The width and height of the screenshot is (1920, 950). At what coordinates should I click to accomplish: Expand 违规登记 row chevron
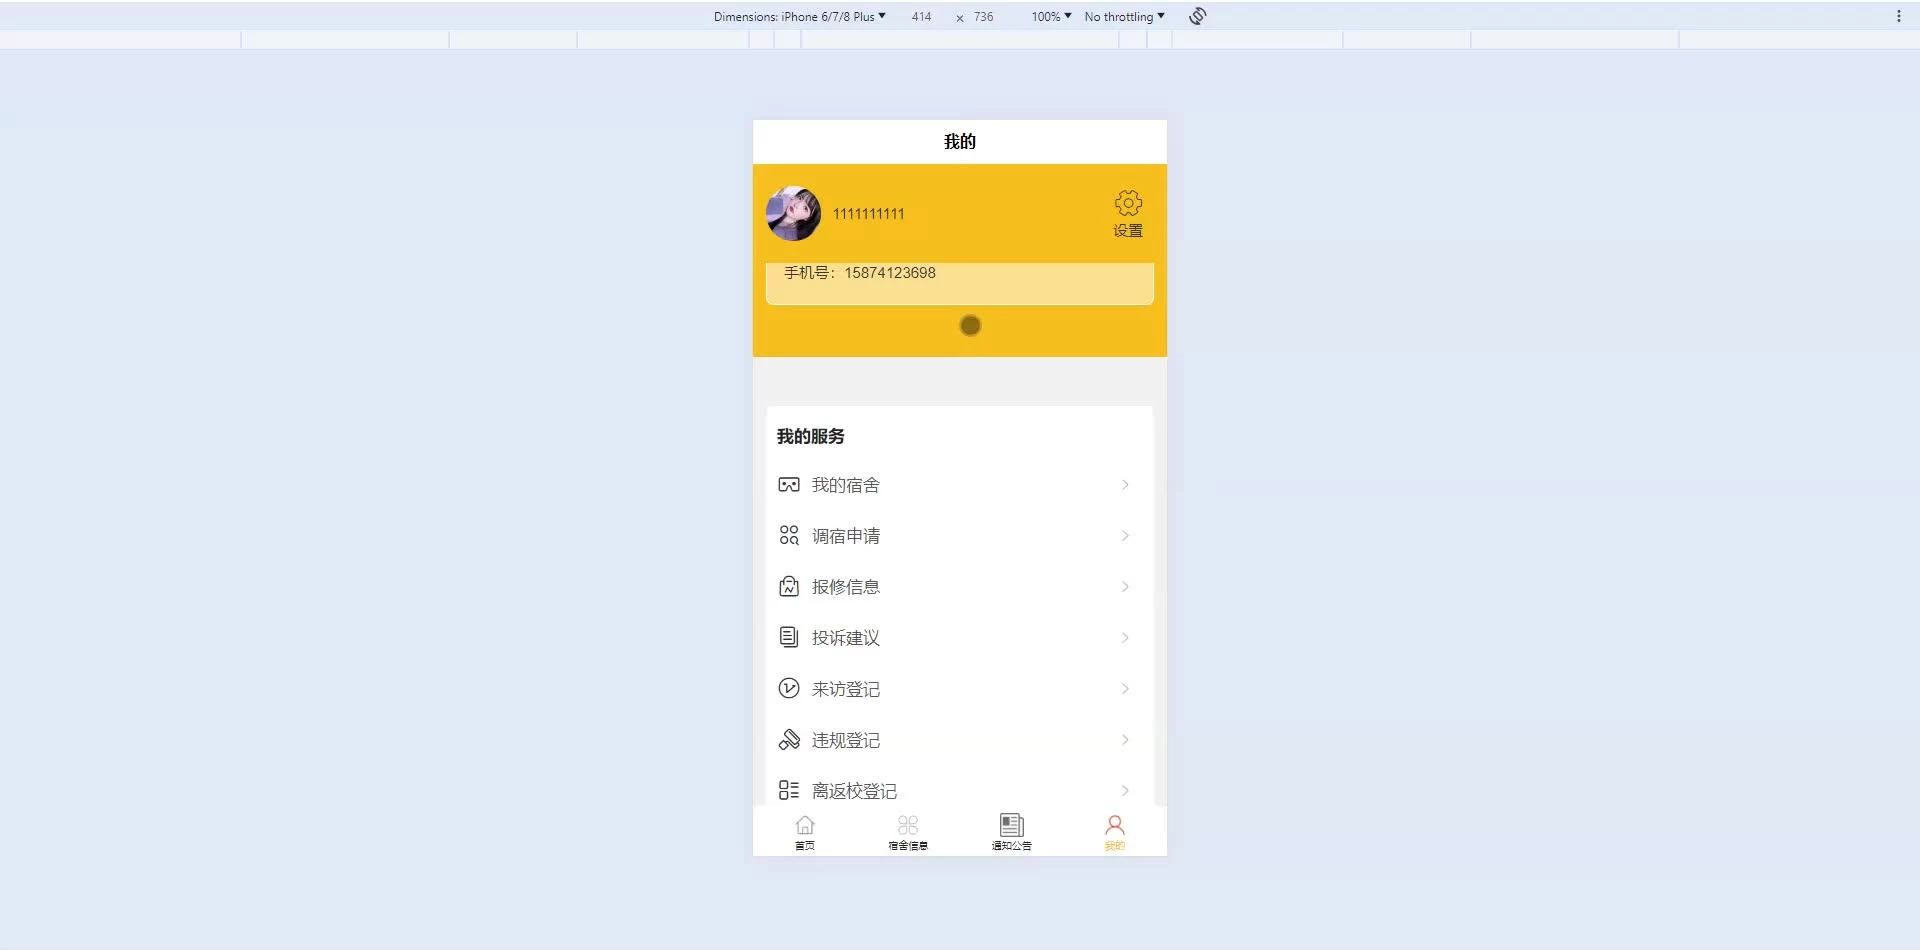tap(1125, 740)
